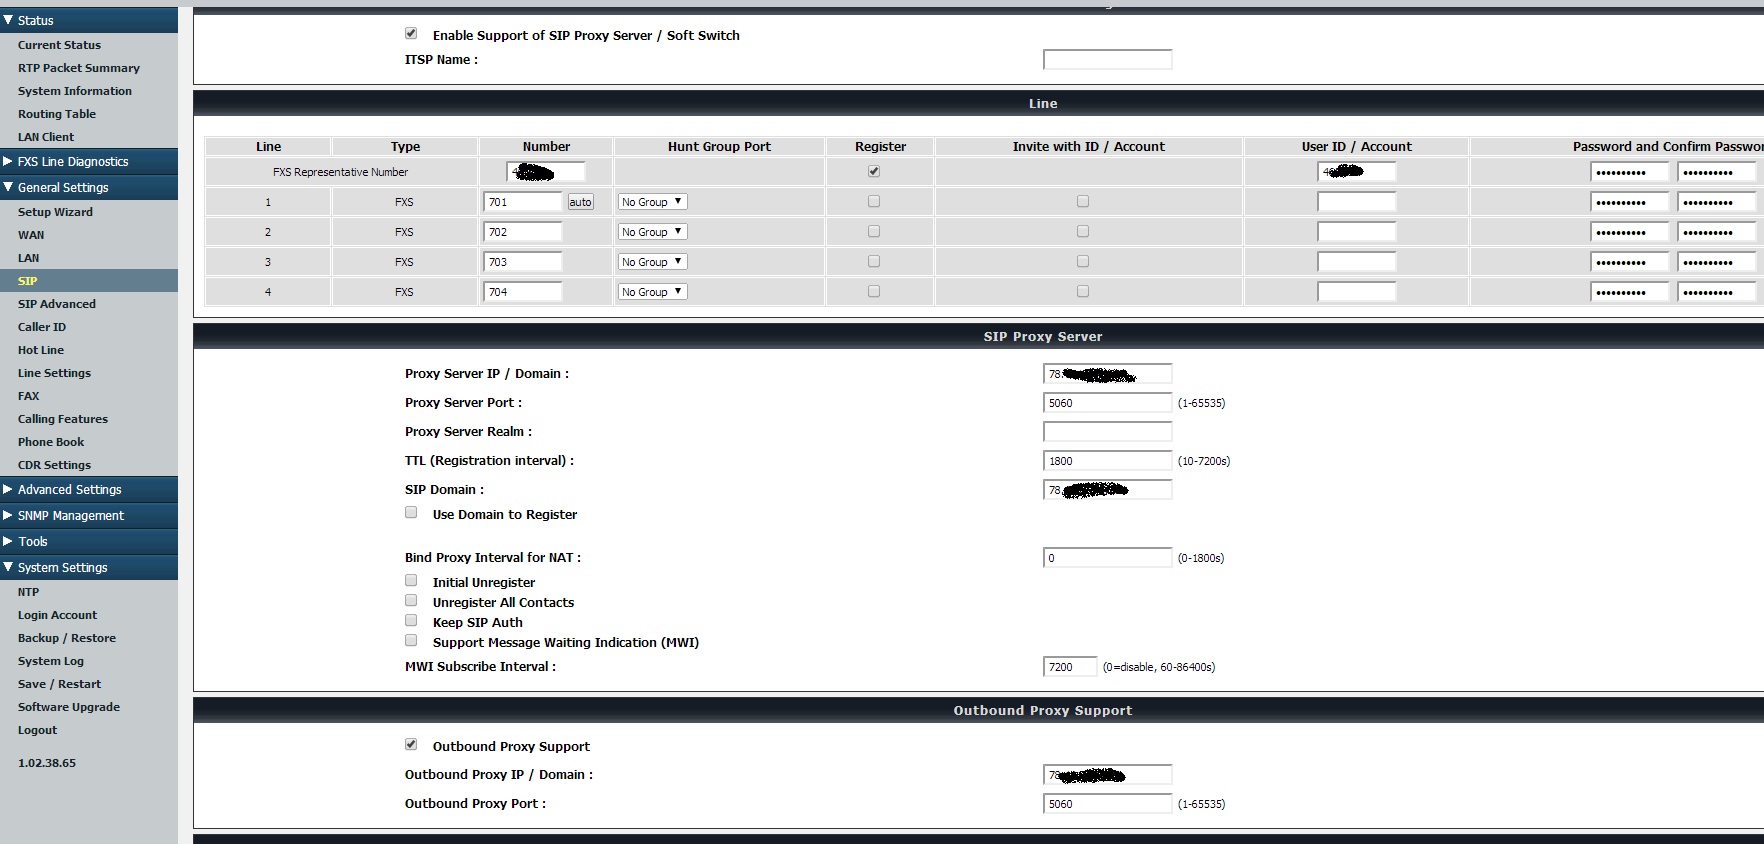The width and height of the screenshot is (1764, 844).
Task: Click the auto button for line 1
Action: click(x=581, y=202)
